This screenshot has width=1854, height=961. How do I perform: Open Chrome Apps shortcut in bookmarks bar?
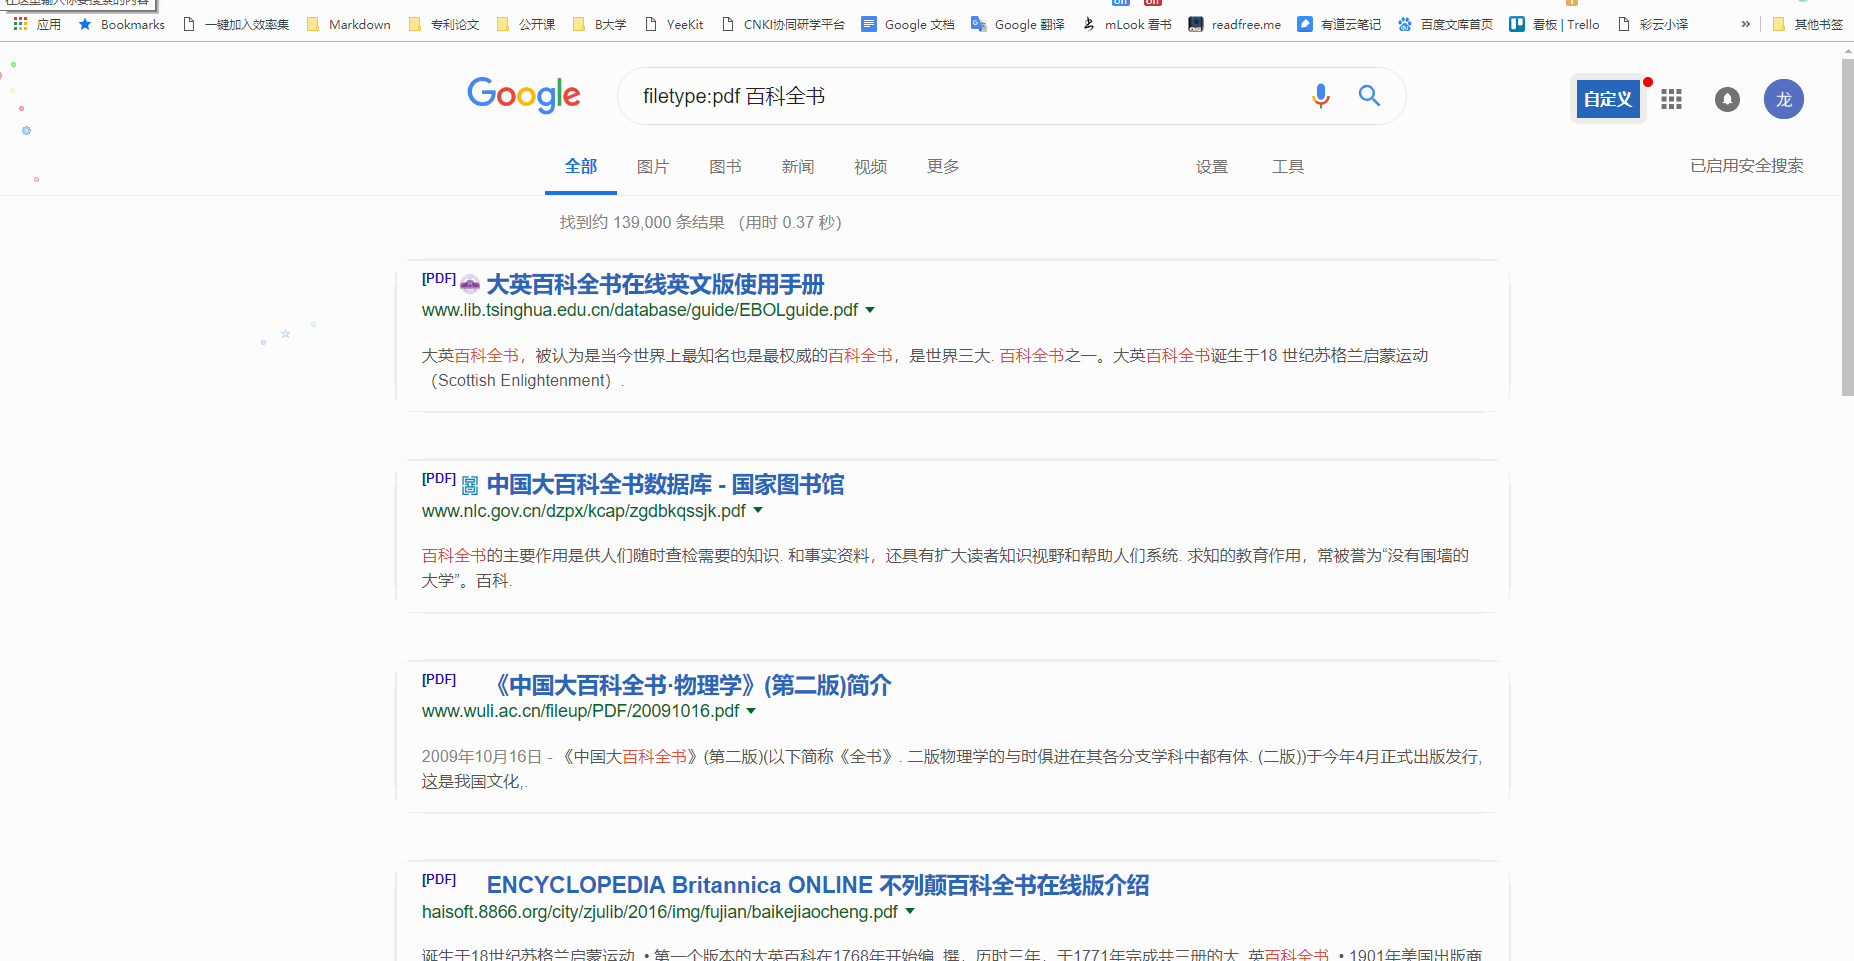coord(37,24)
